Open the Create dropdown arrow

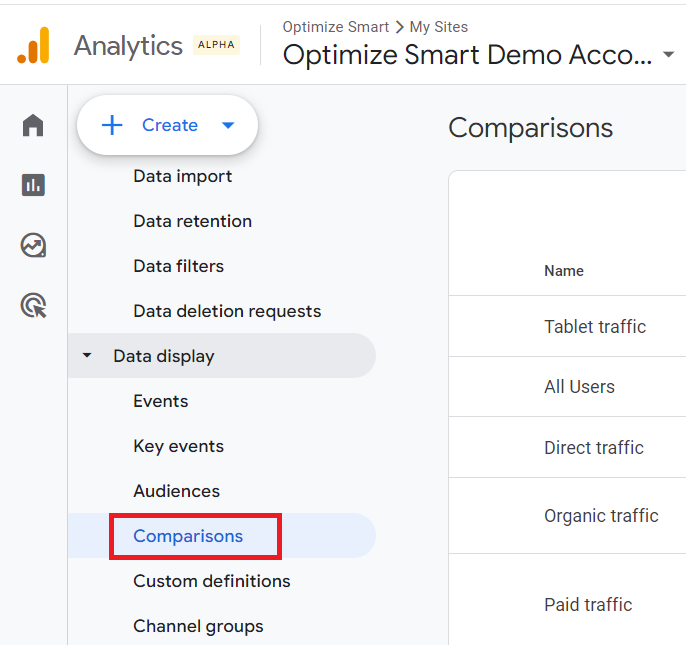tap(228, 126)
